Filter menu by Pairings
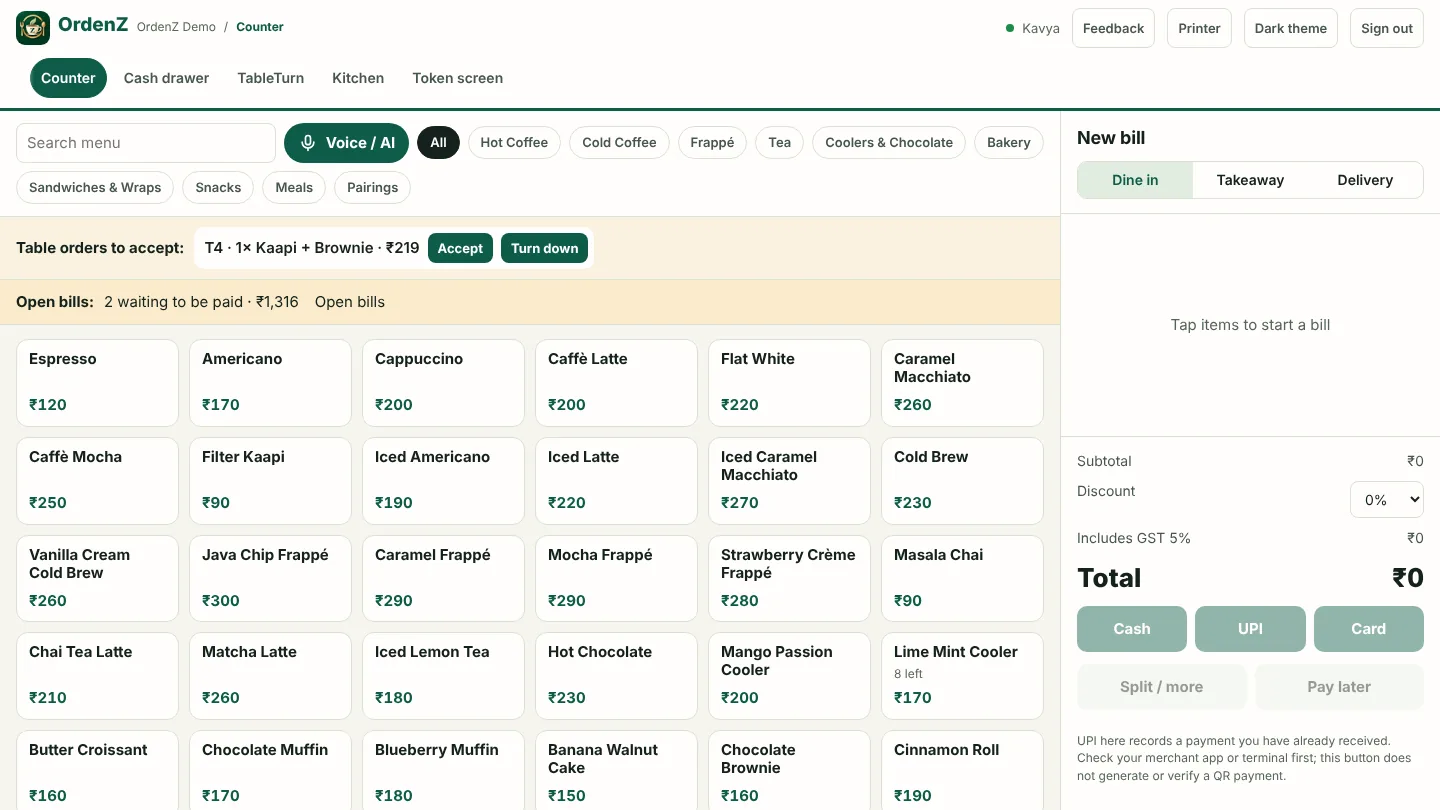Image resolution: width=1440 pixels, height=810 pixels. (x=373, y=187)
